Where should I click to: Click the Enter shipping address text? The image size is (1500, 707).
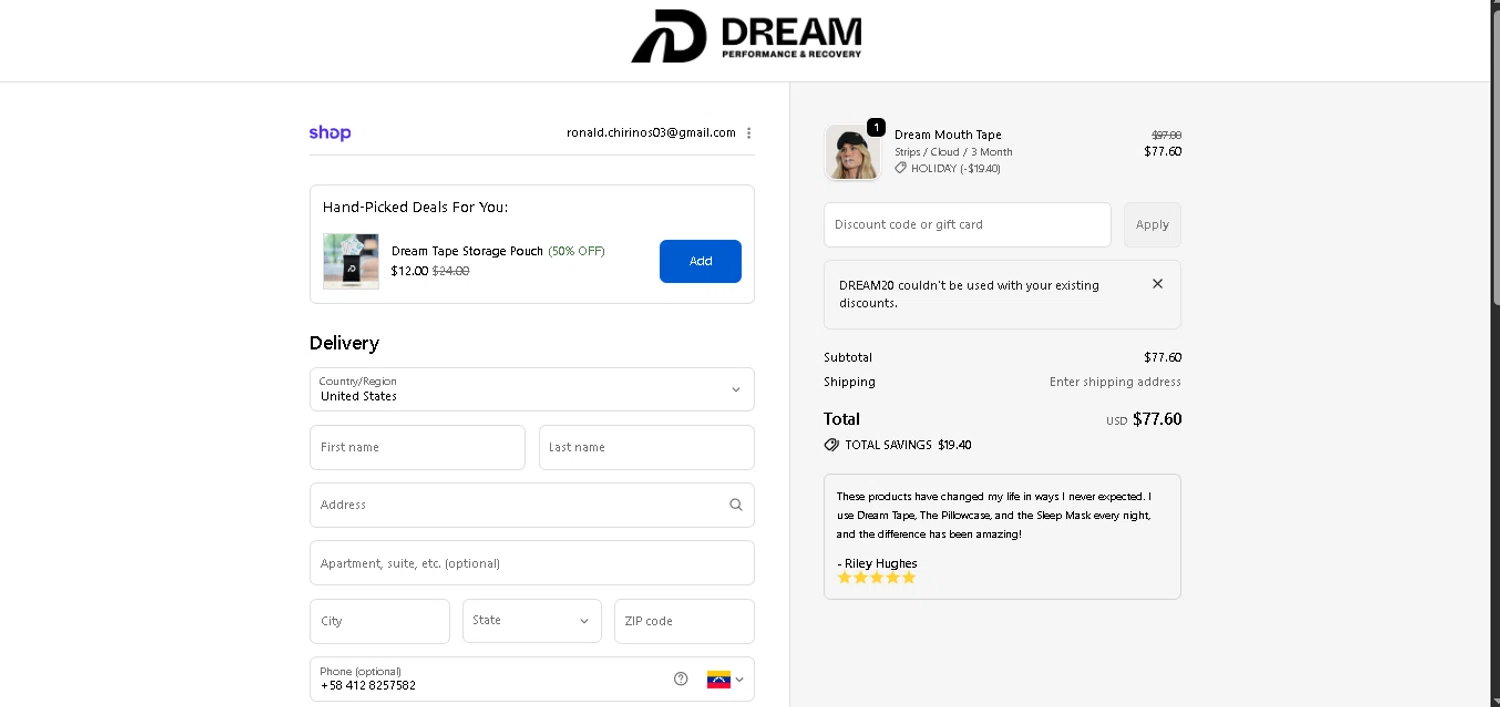coord(1115,382)
